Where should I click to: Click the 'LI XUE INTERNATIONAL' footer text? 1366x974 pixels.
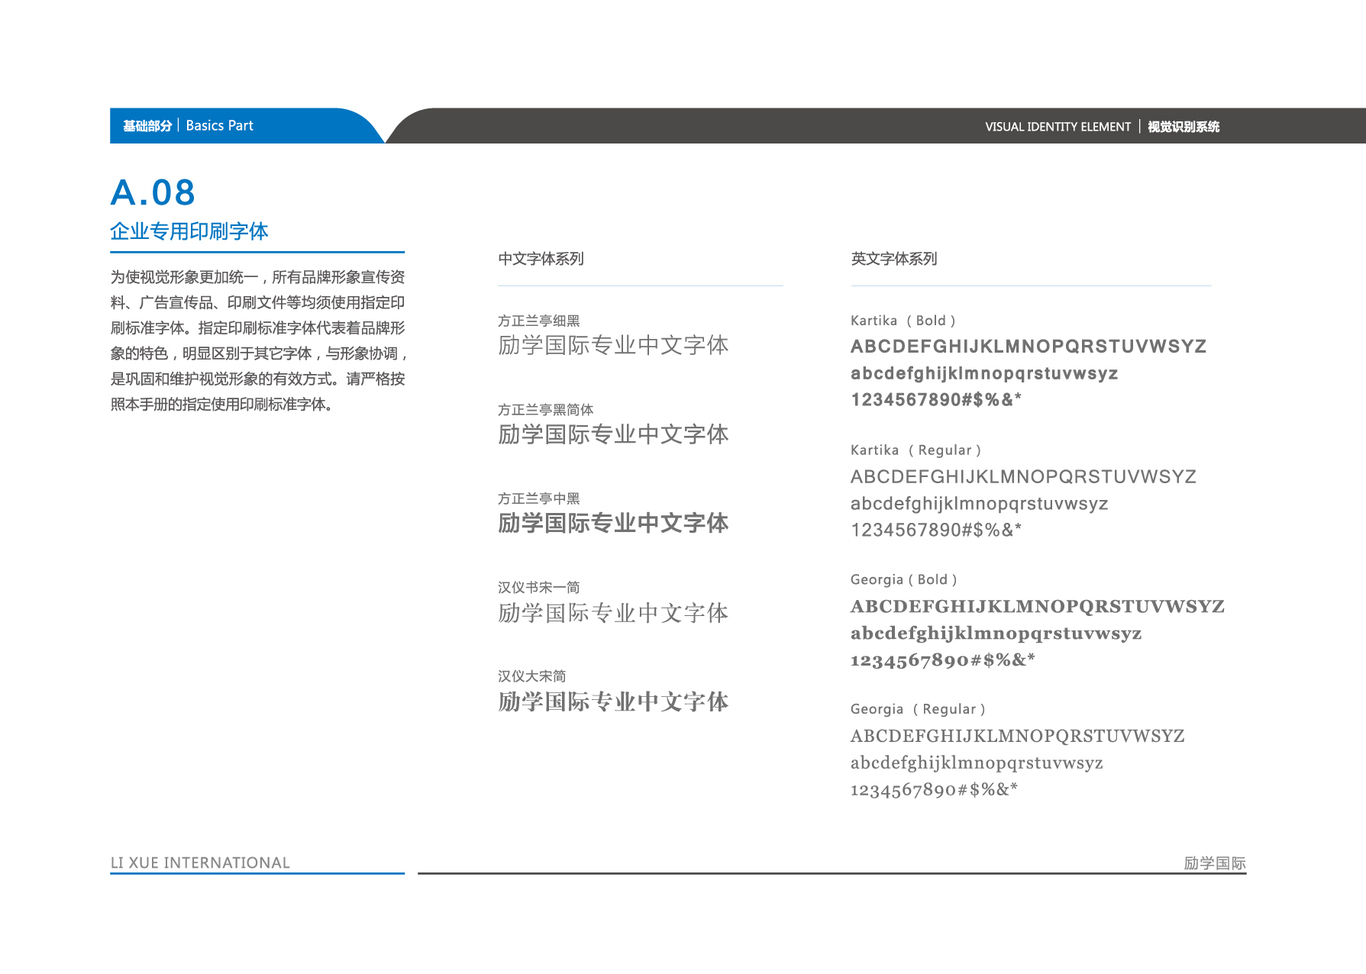tap(200, 863)
